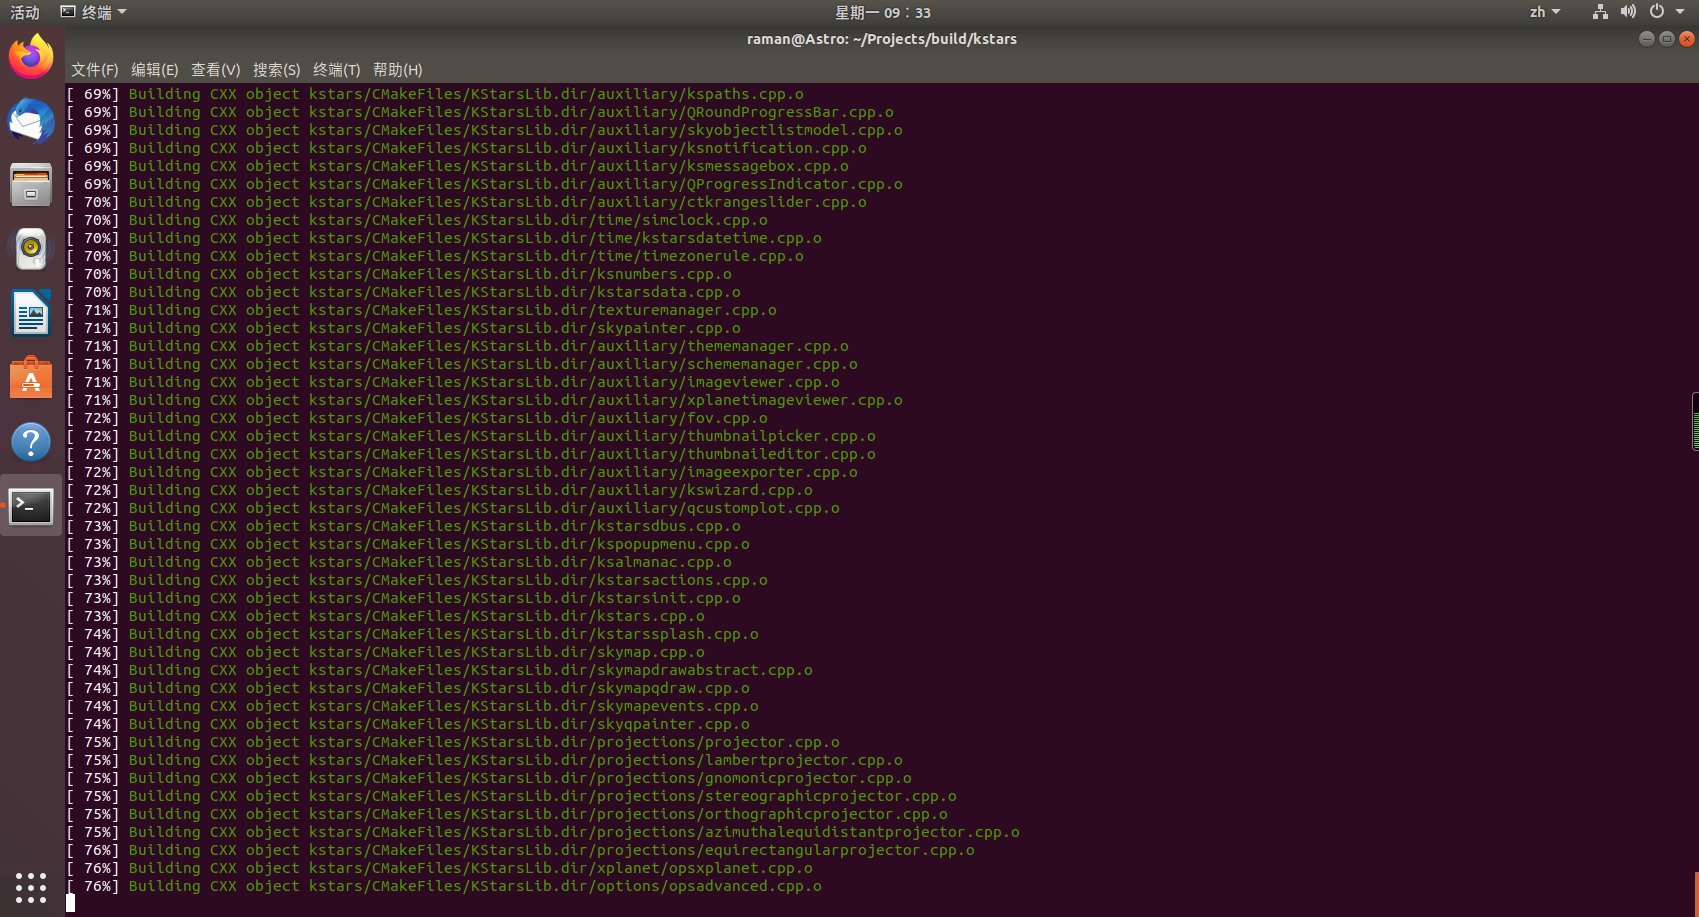
Task: Click line with qcustomplot.cpp.o
Action: (x=453, y=508)
